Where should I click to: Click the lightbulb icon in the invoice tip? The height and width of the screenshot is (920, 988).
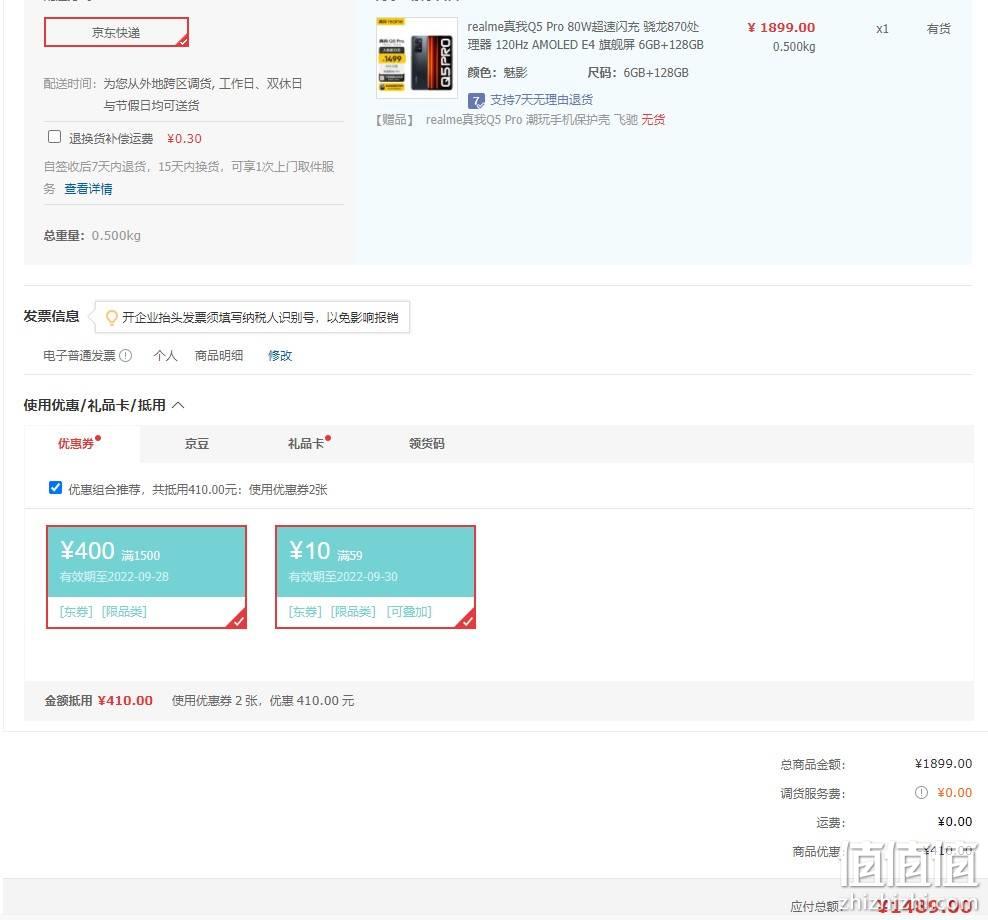pos(112,318)
